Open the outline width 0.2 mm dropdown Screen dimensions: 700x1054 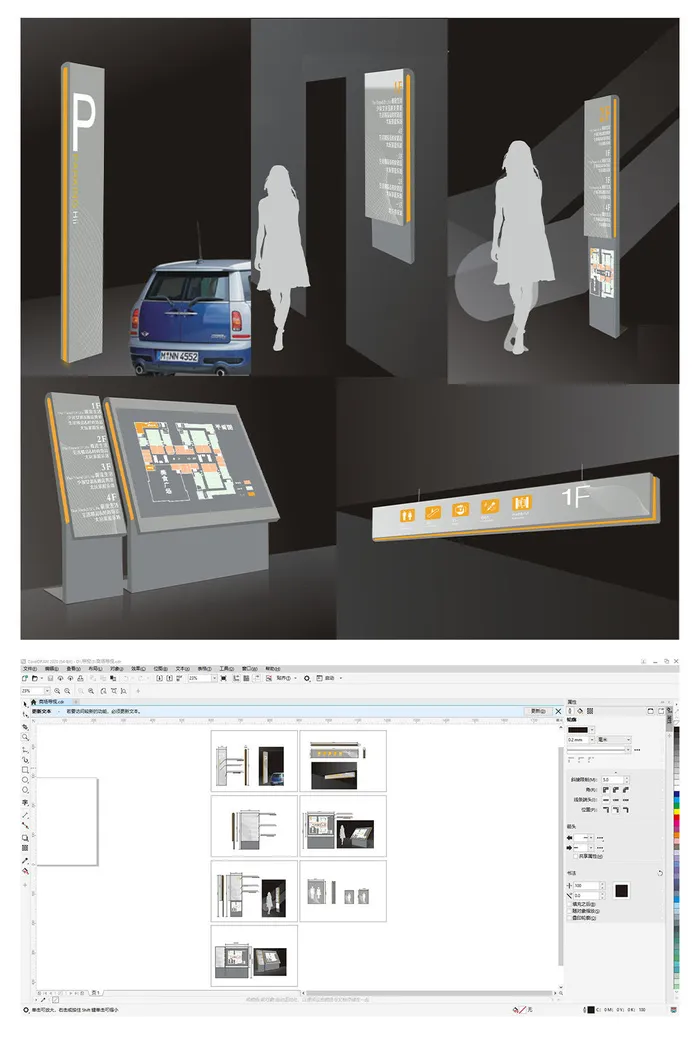pos(592,740)
